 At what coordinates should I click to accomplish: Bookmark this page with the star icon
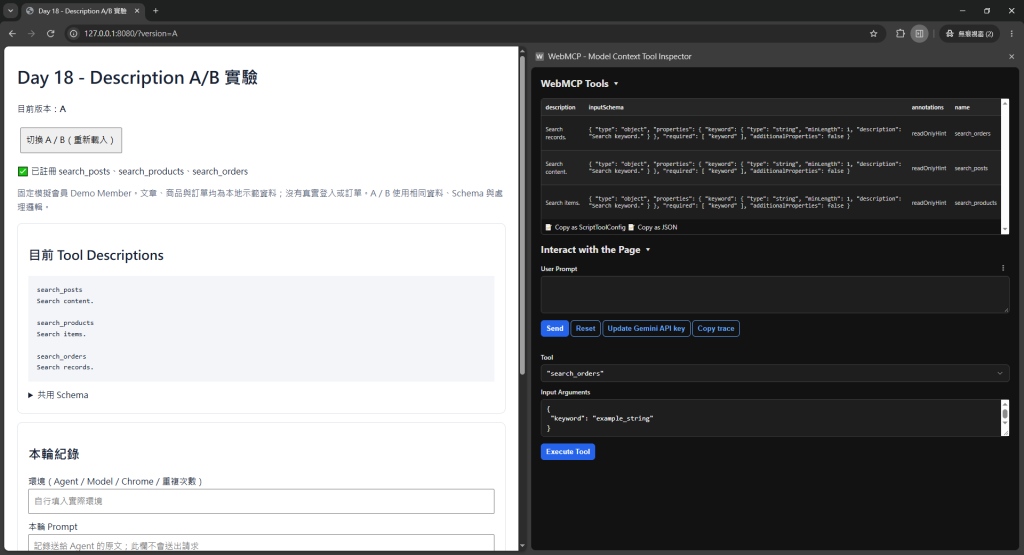tap(873, 33)
